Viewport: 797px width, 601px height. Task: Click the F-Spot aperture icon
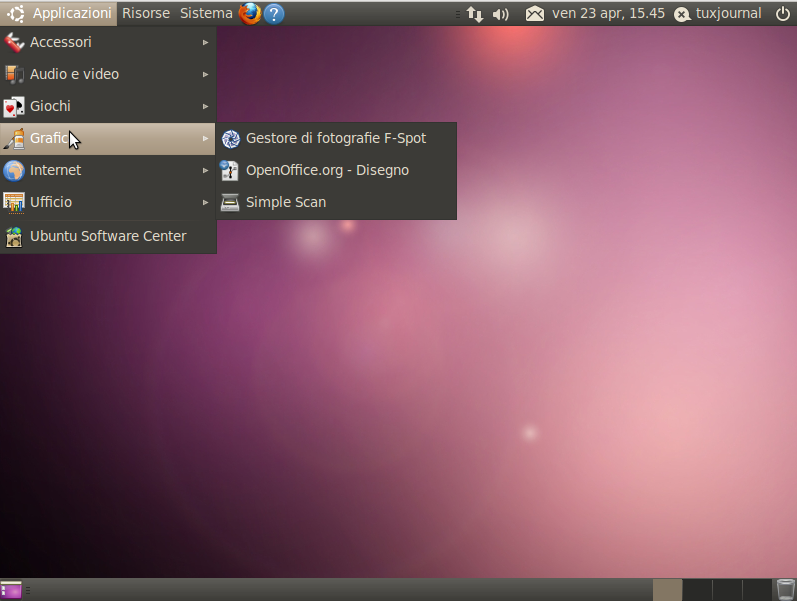(x=231, y=139)
